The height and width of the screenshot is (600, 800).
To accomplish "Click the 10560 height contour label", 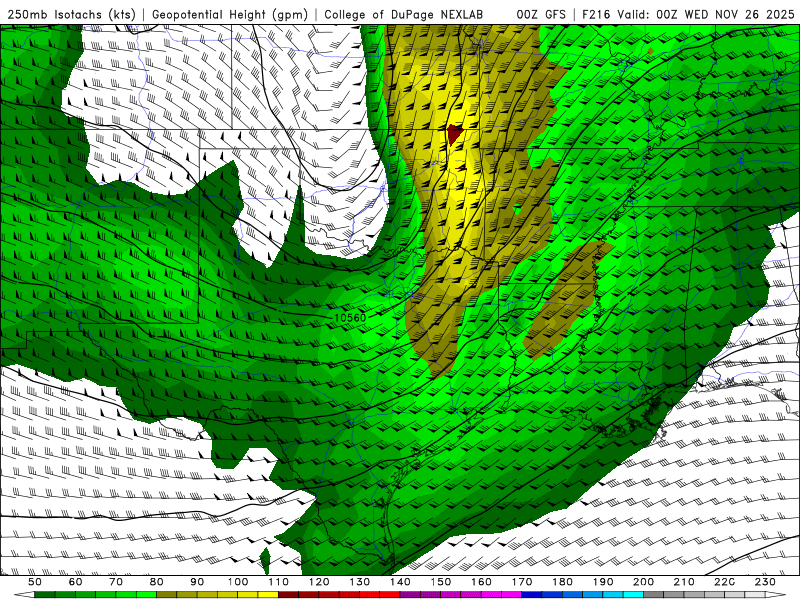I will point(350,317).
